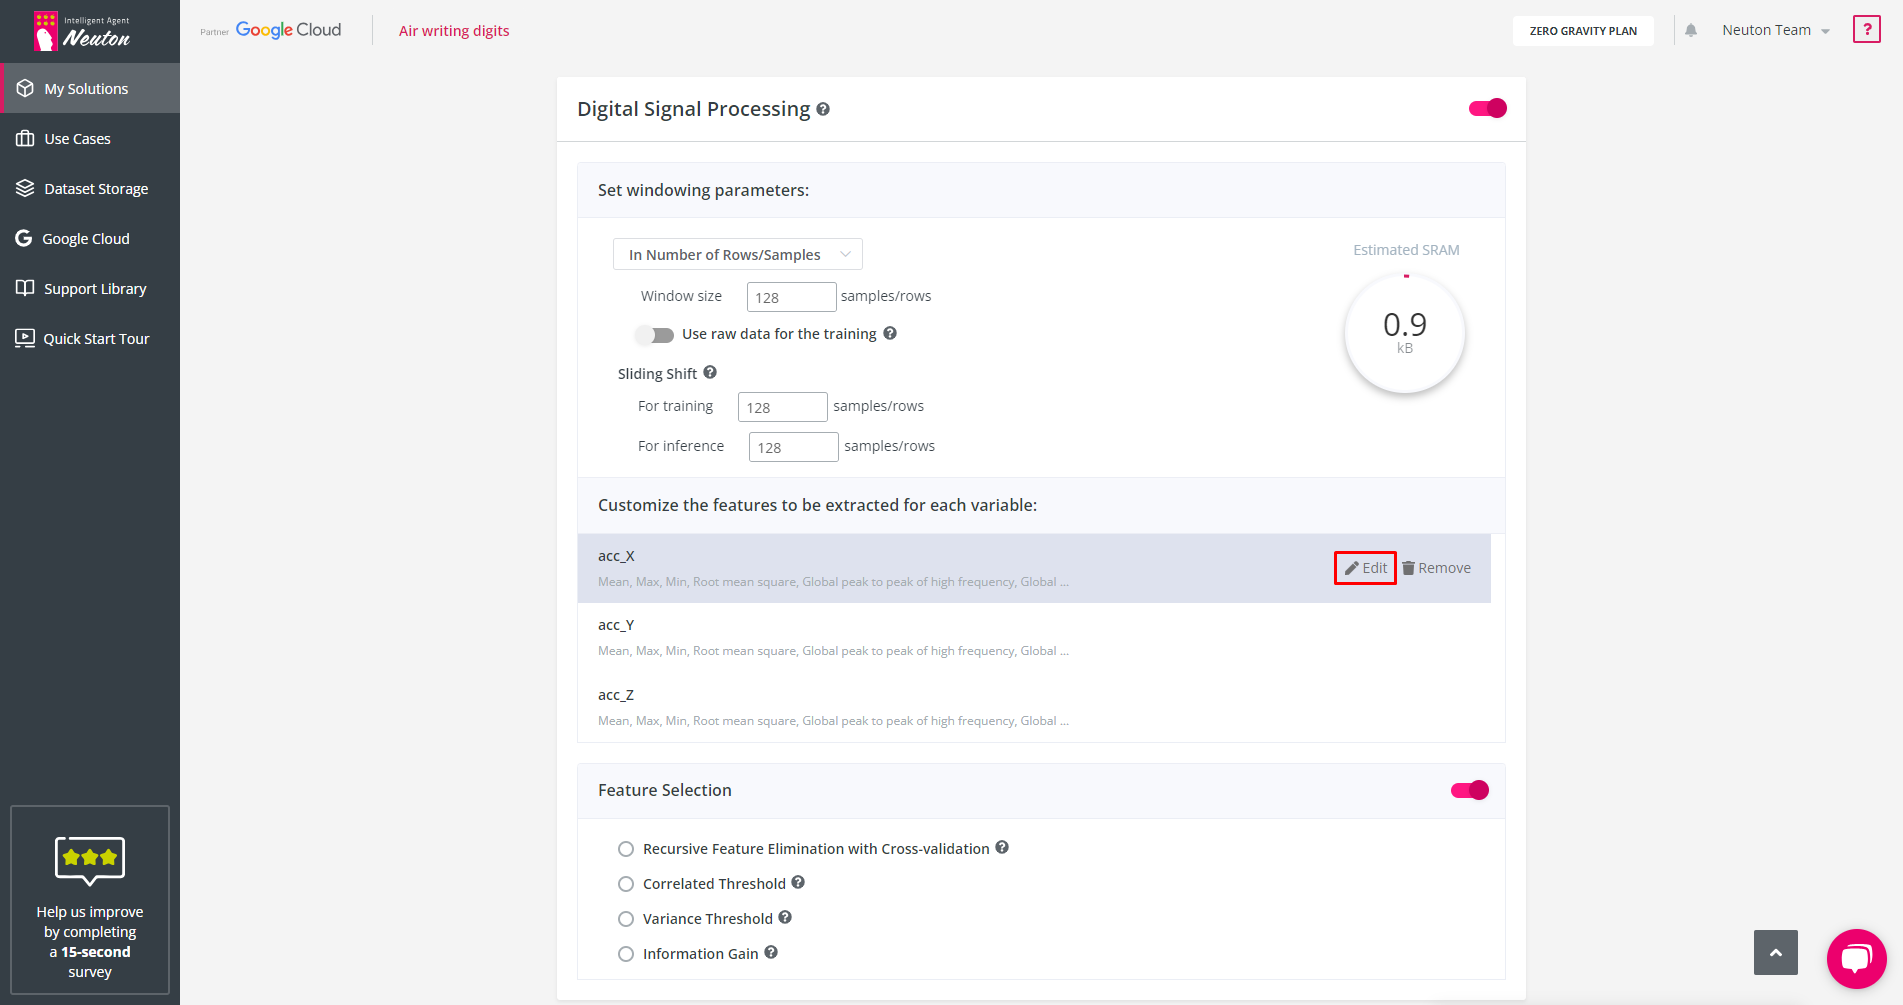1903x1005 pixels.
Task: Open notifications bell icon
Action: [x=1691, y=30]
